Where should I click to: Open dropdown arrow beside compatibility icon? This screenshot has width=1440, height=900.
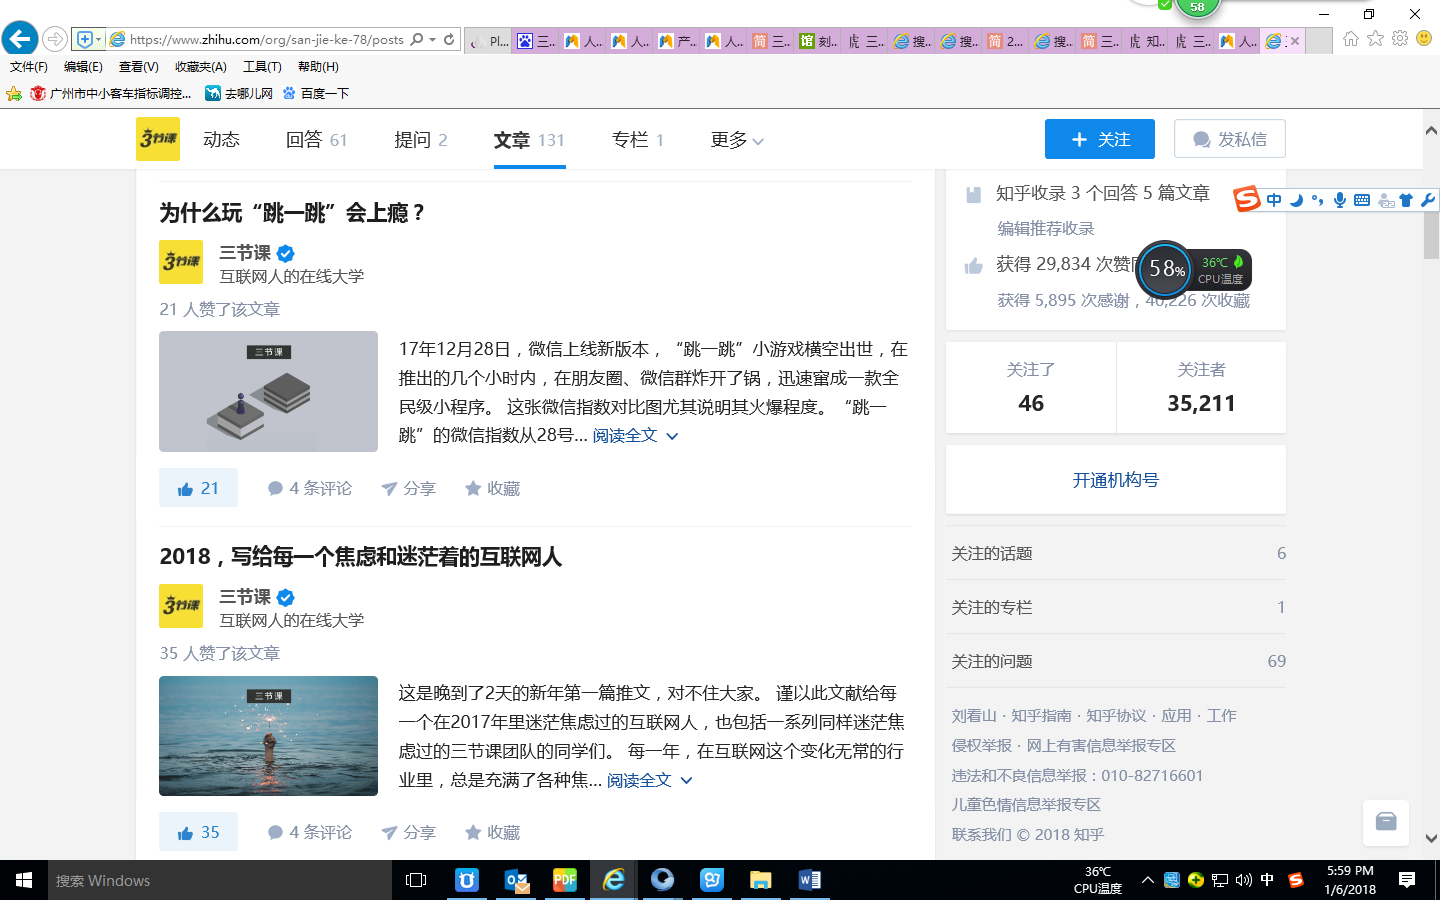(x=98, y=40)
